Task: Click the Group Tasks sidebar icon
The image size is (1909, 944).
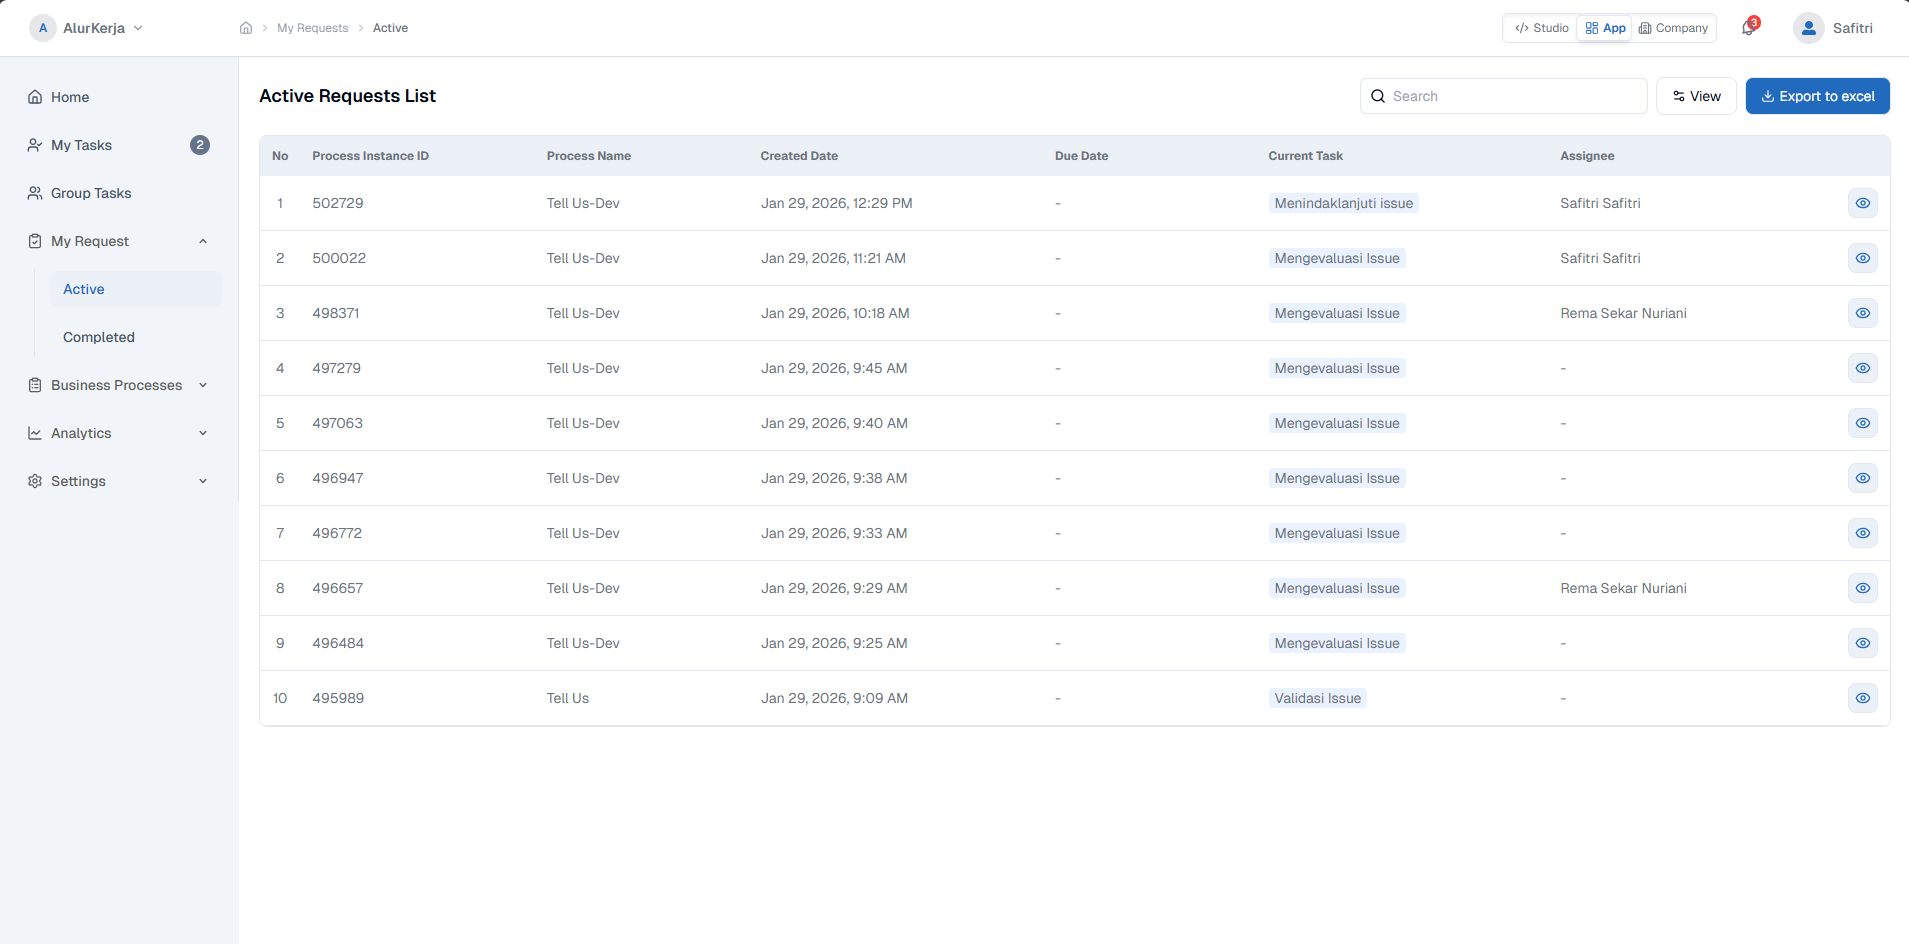Action: [35, 193]
